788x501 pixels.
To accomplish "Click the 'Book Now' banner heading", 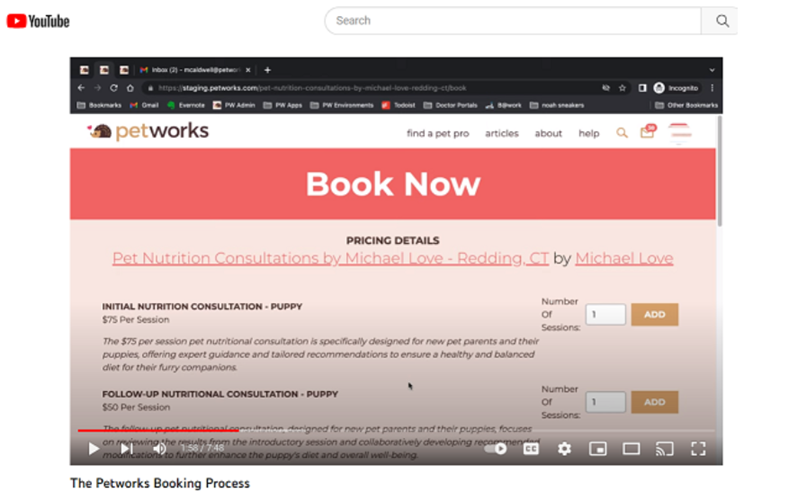I will pos(393,184).
